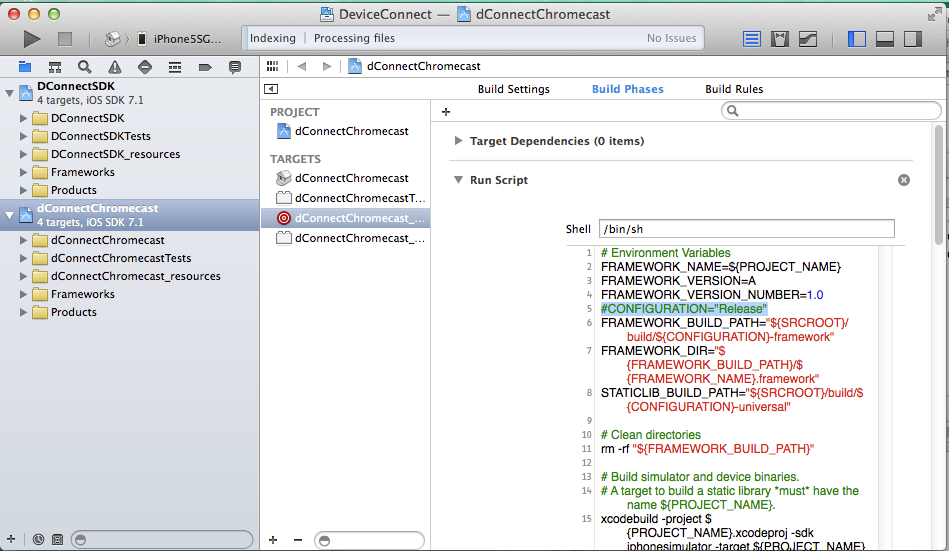
Task: Click the Stop button in toolbar
Action: coord(64,39)
